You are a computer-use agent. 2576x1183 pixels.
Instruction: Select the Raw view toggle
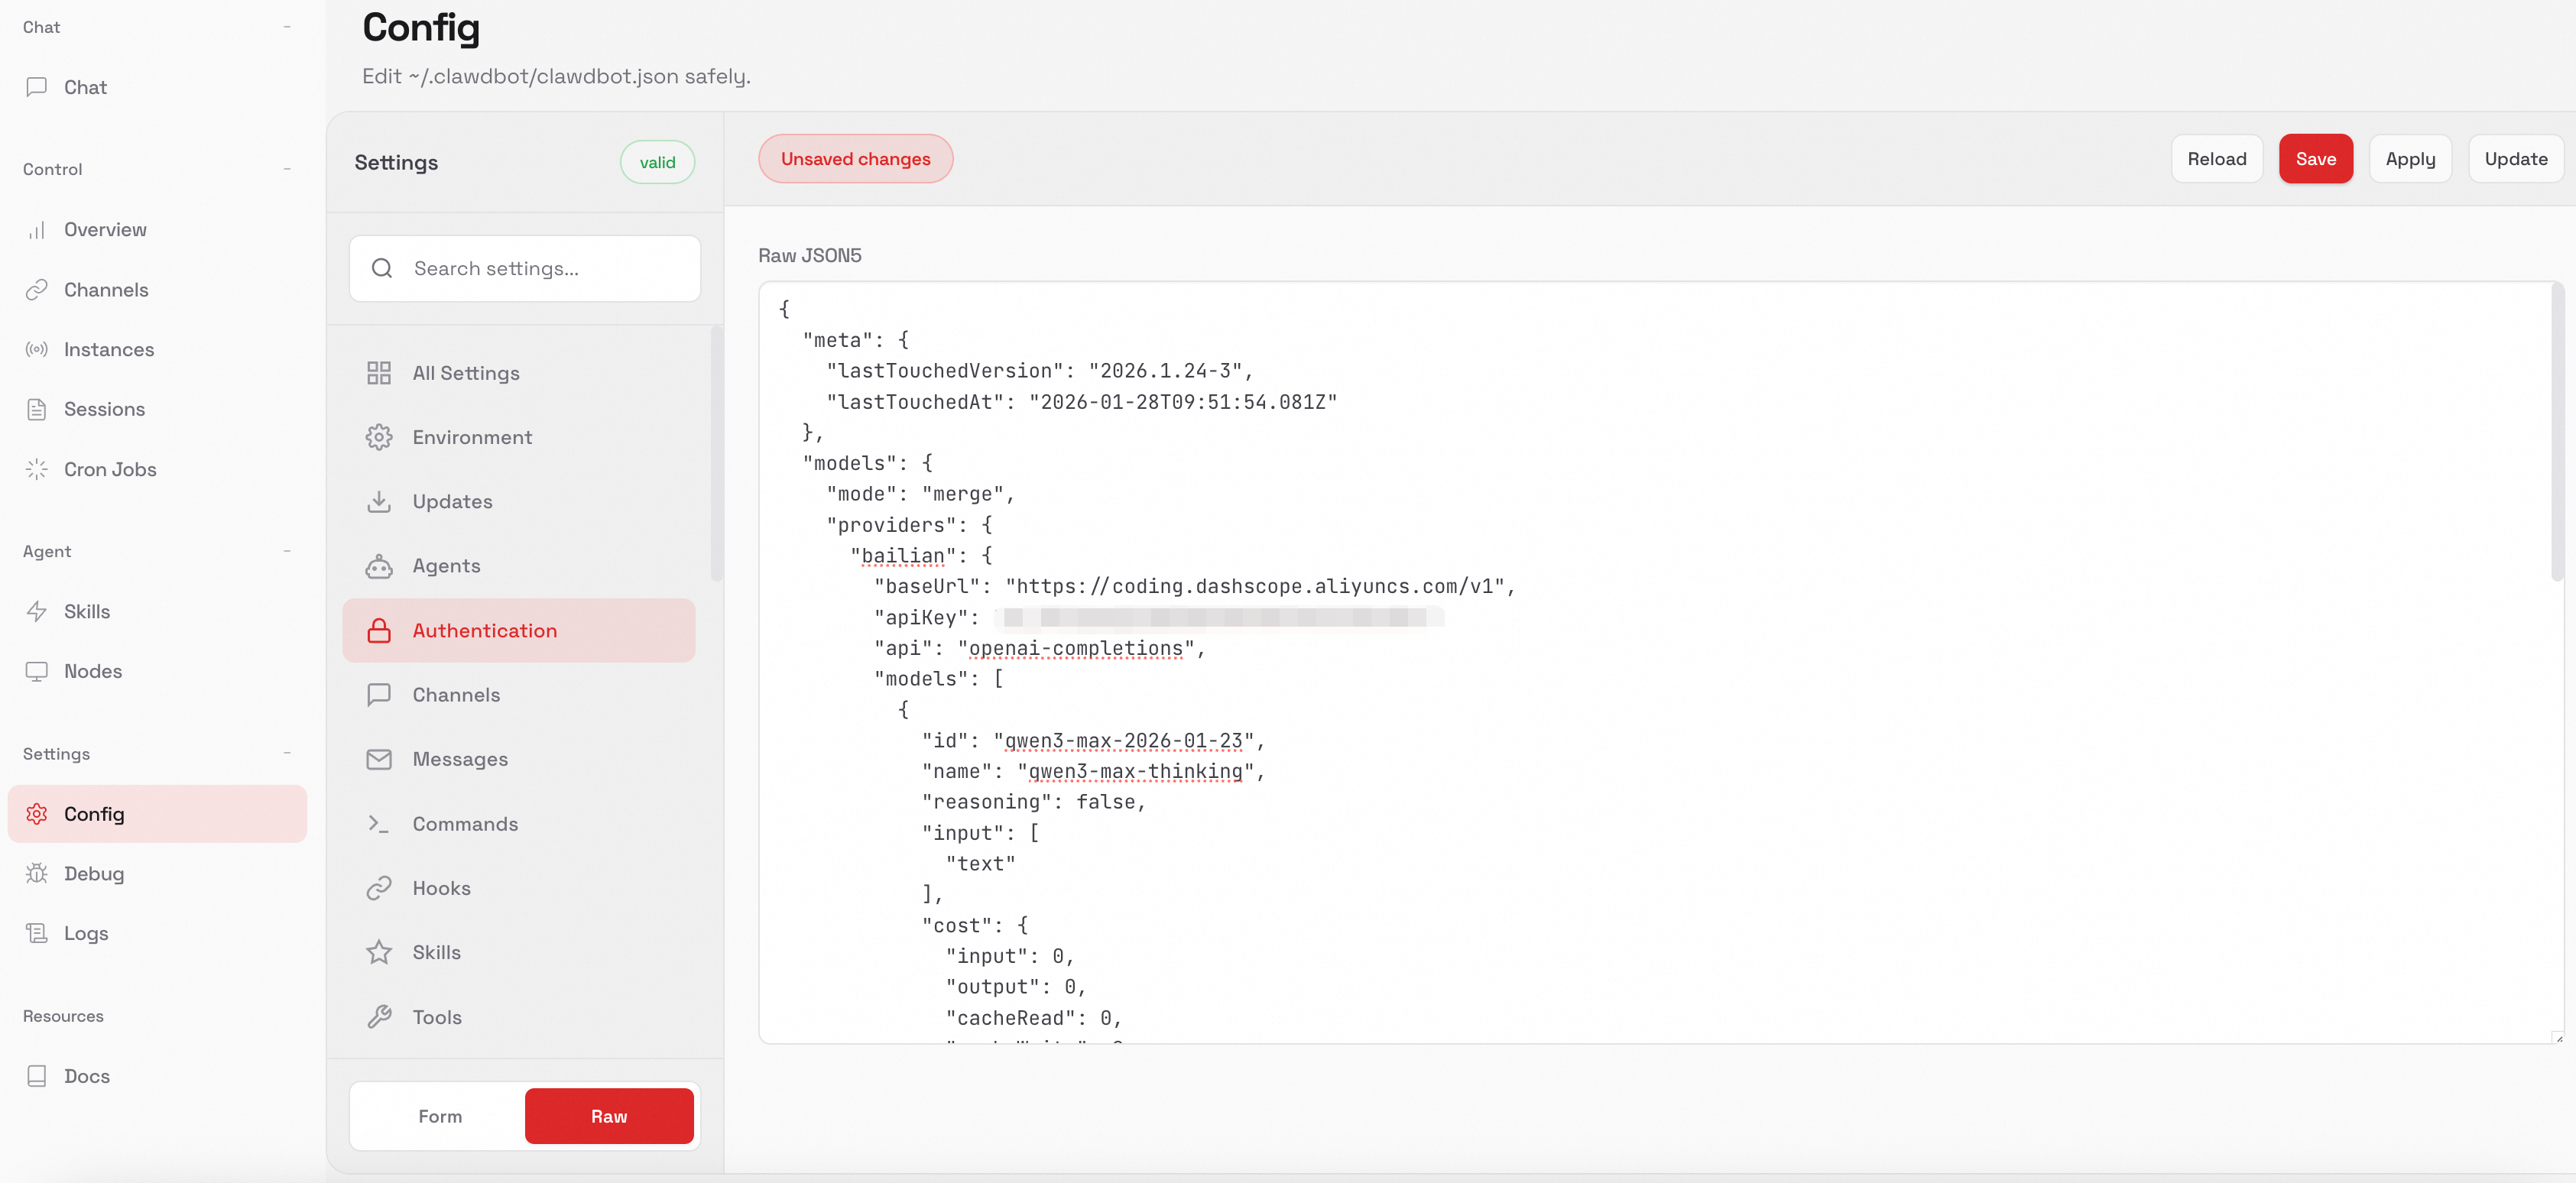tap(608, 1116)
